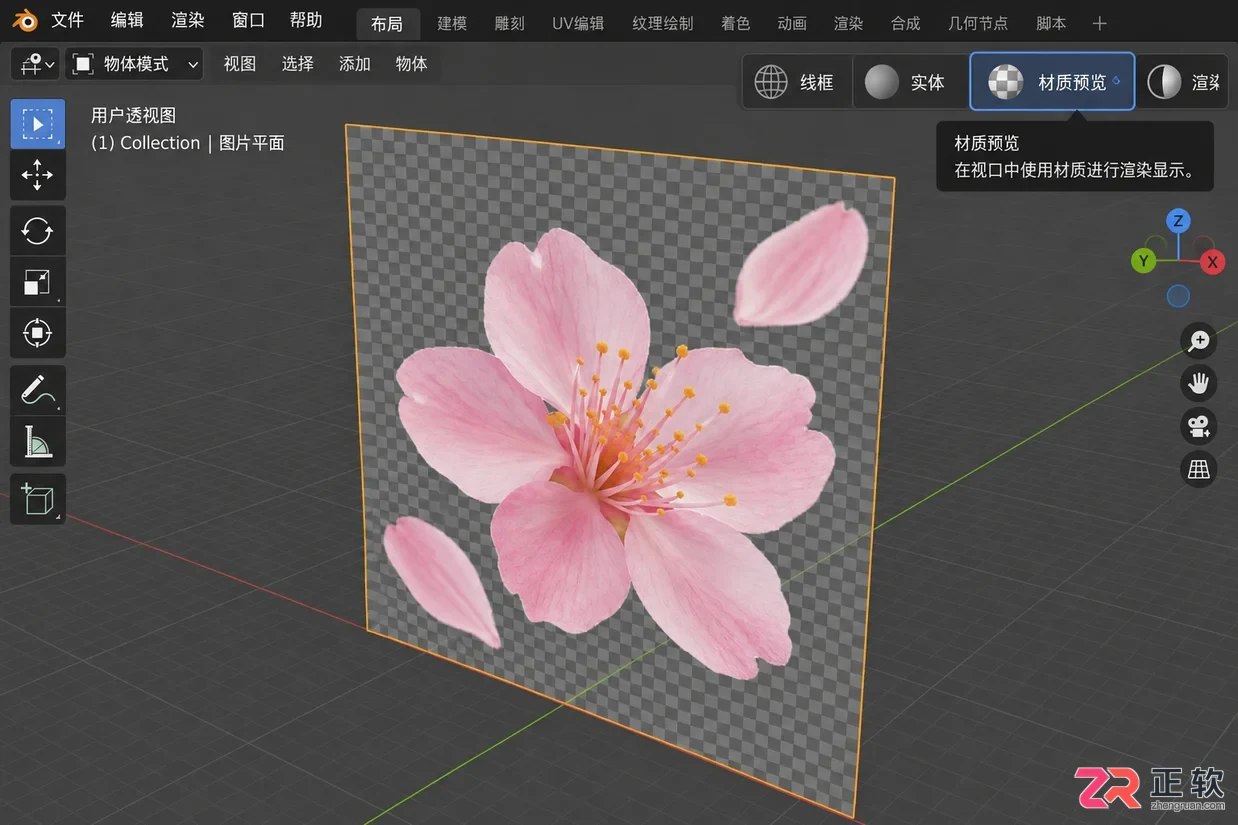1238x825 pixels.
Task: Open the 选择 viewport menu
Action: click(298, 64)
